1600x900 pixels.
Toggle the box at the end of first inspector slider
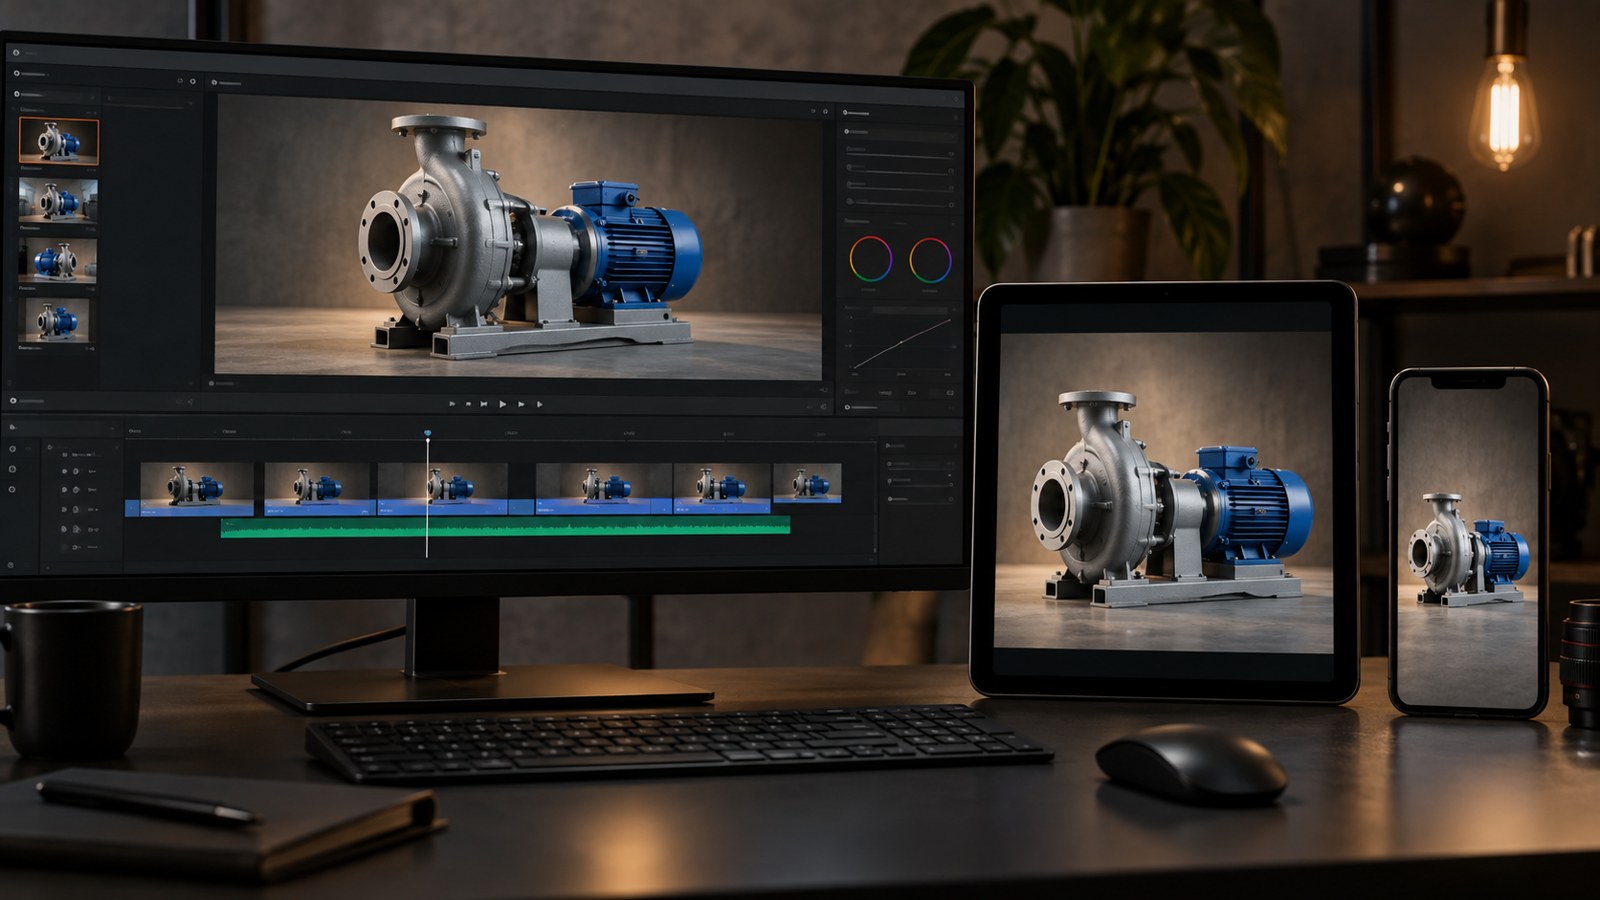[952, 155]
